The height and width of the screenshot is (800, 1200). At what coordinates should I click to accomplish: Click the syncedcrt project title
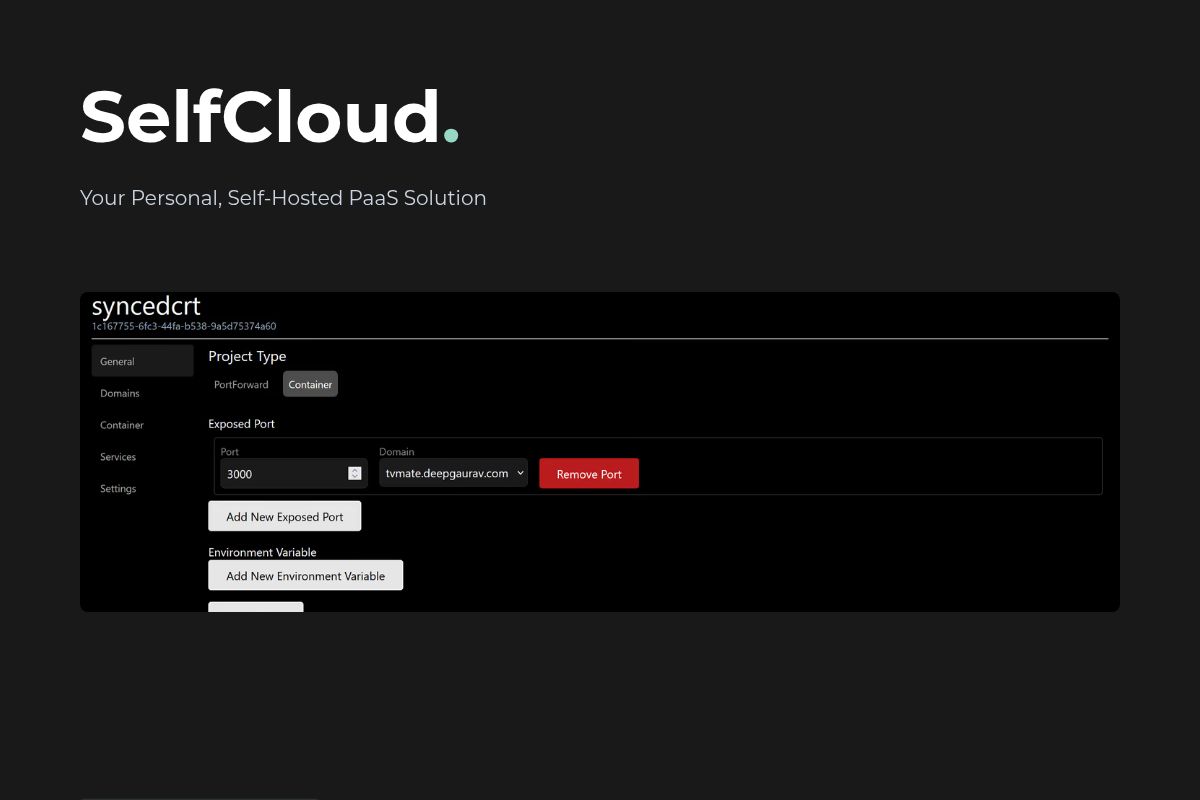coord(145,306)
